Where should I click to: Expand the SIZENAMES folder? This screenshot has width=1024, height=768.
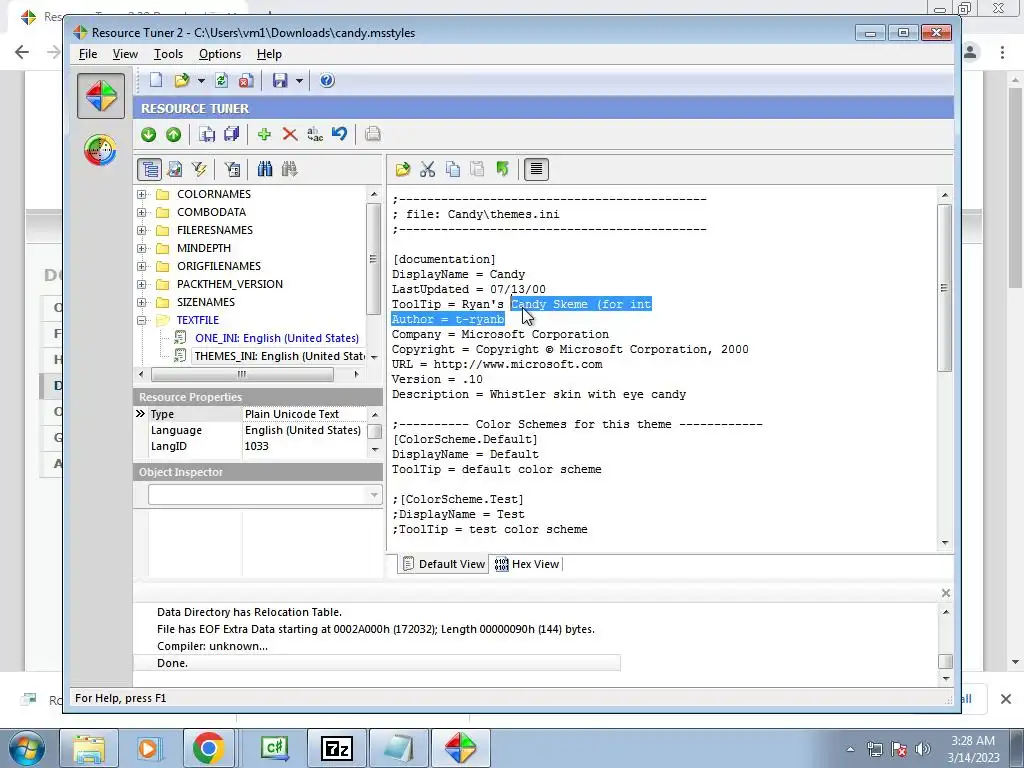click(142, 302)
